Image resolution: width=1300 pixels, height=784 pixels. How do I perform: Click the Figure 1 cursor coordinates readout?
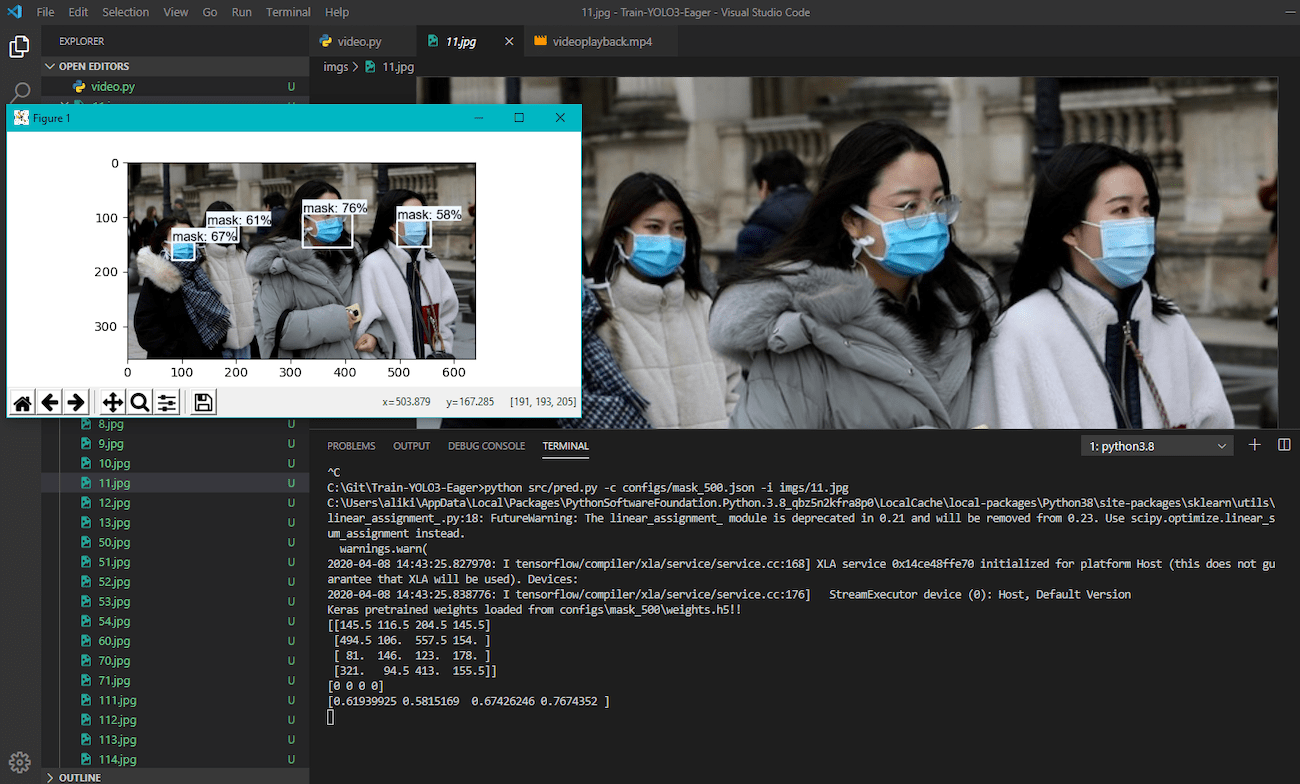pos(479,402)
